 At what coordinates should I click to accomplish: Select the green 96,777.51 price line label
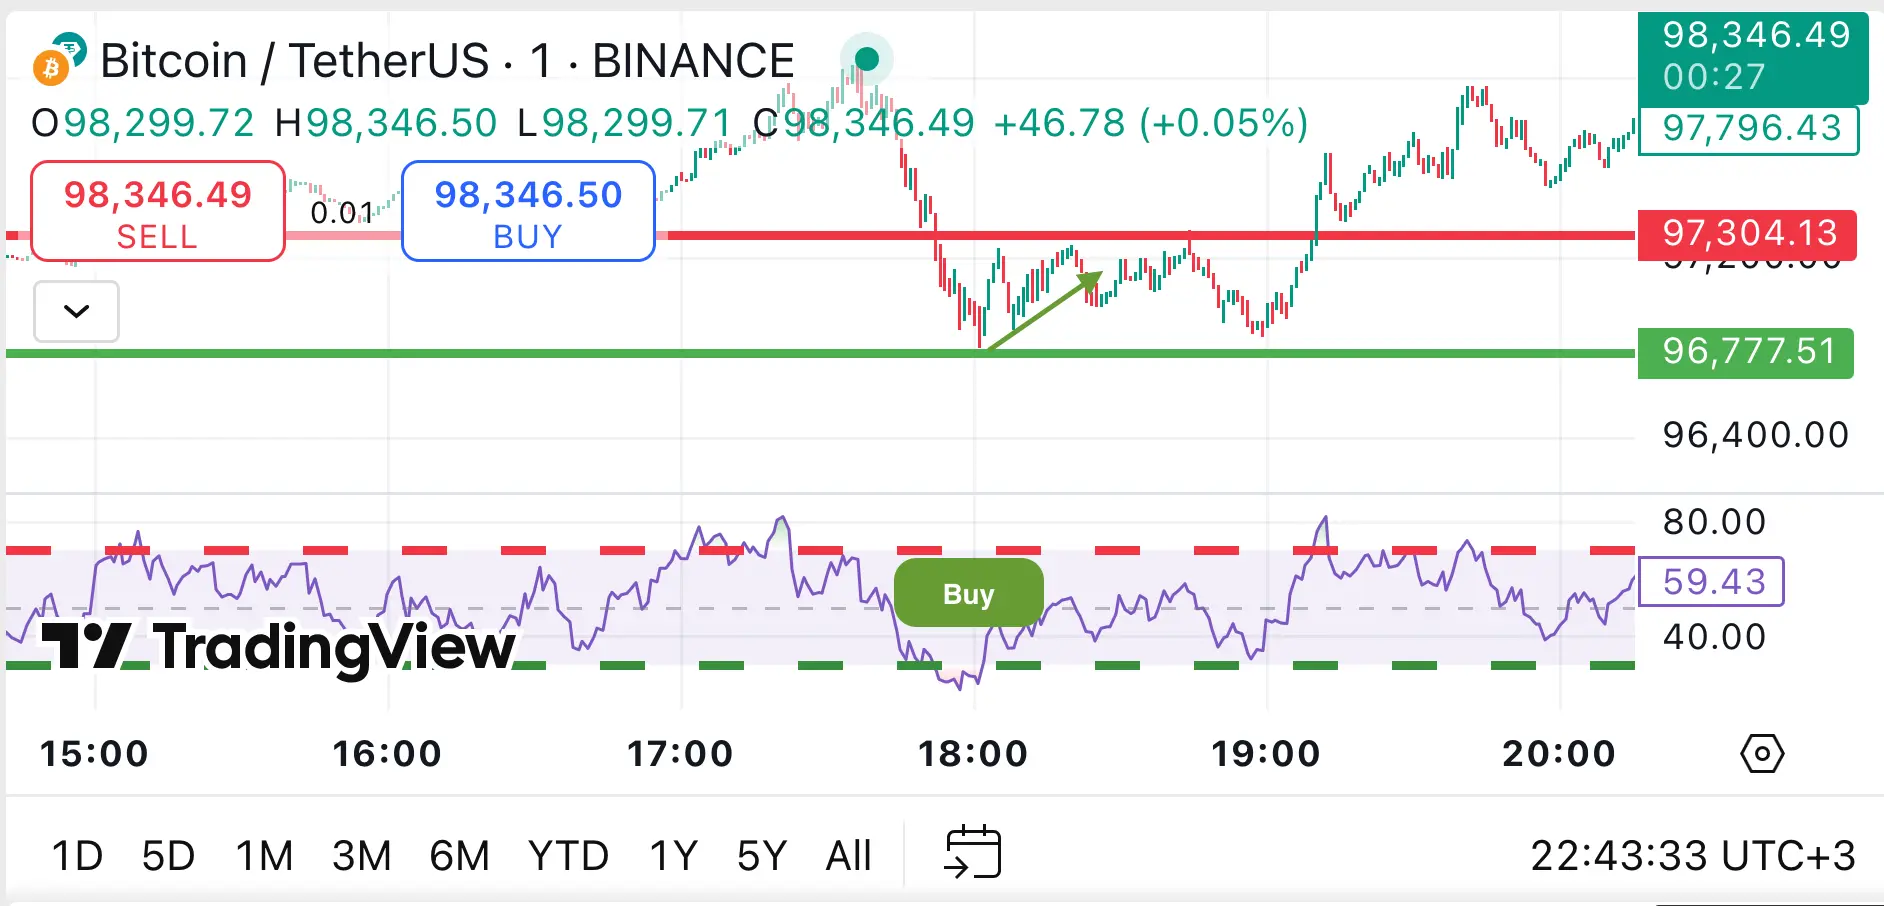1745,352
